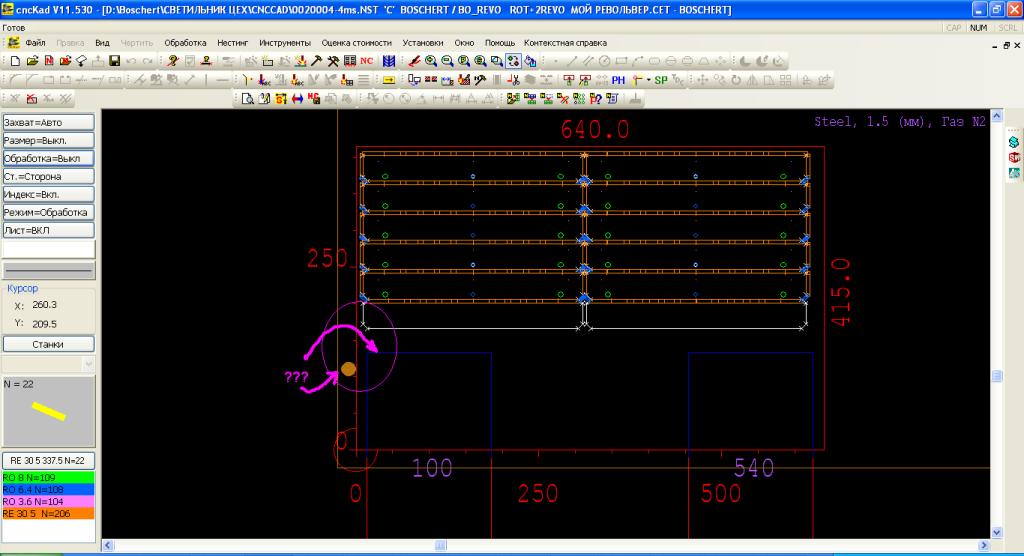This screenshot has height=556, width=1024.
Task: Zoom in with the magnifier plus icon
Action: coord(430,61)
